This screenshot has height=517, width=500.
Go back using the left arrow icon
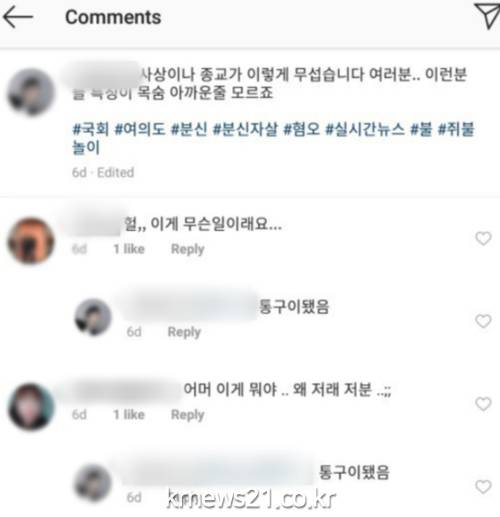point(18,17)
